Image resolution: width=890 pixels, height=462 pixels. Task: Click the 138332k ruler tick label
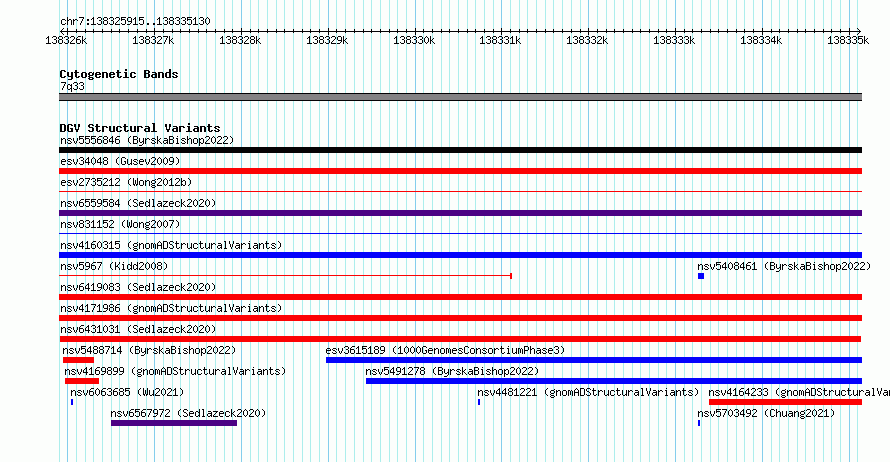pos(587,40)
